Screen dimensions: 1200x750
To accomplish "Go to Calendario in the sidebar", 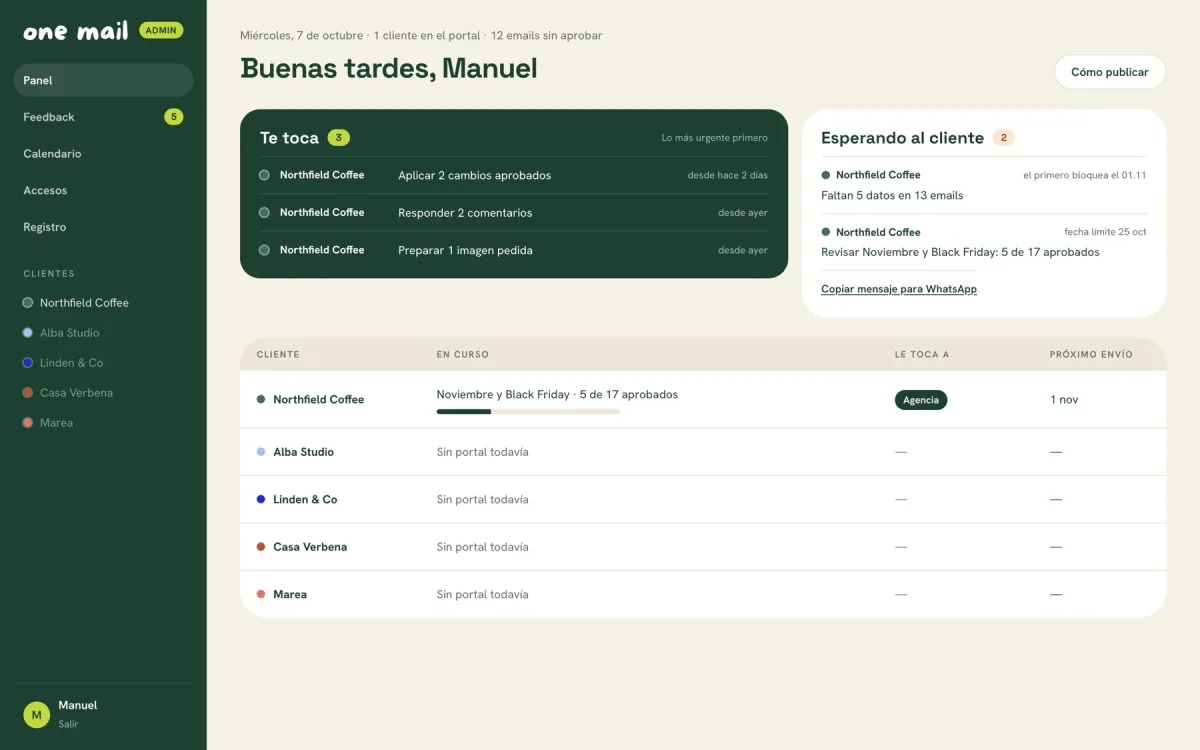I will 103,154.
